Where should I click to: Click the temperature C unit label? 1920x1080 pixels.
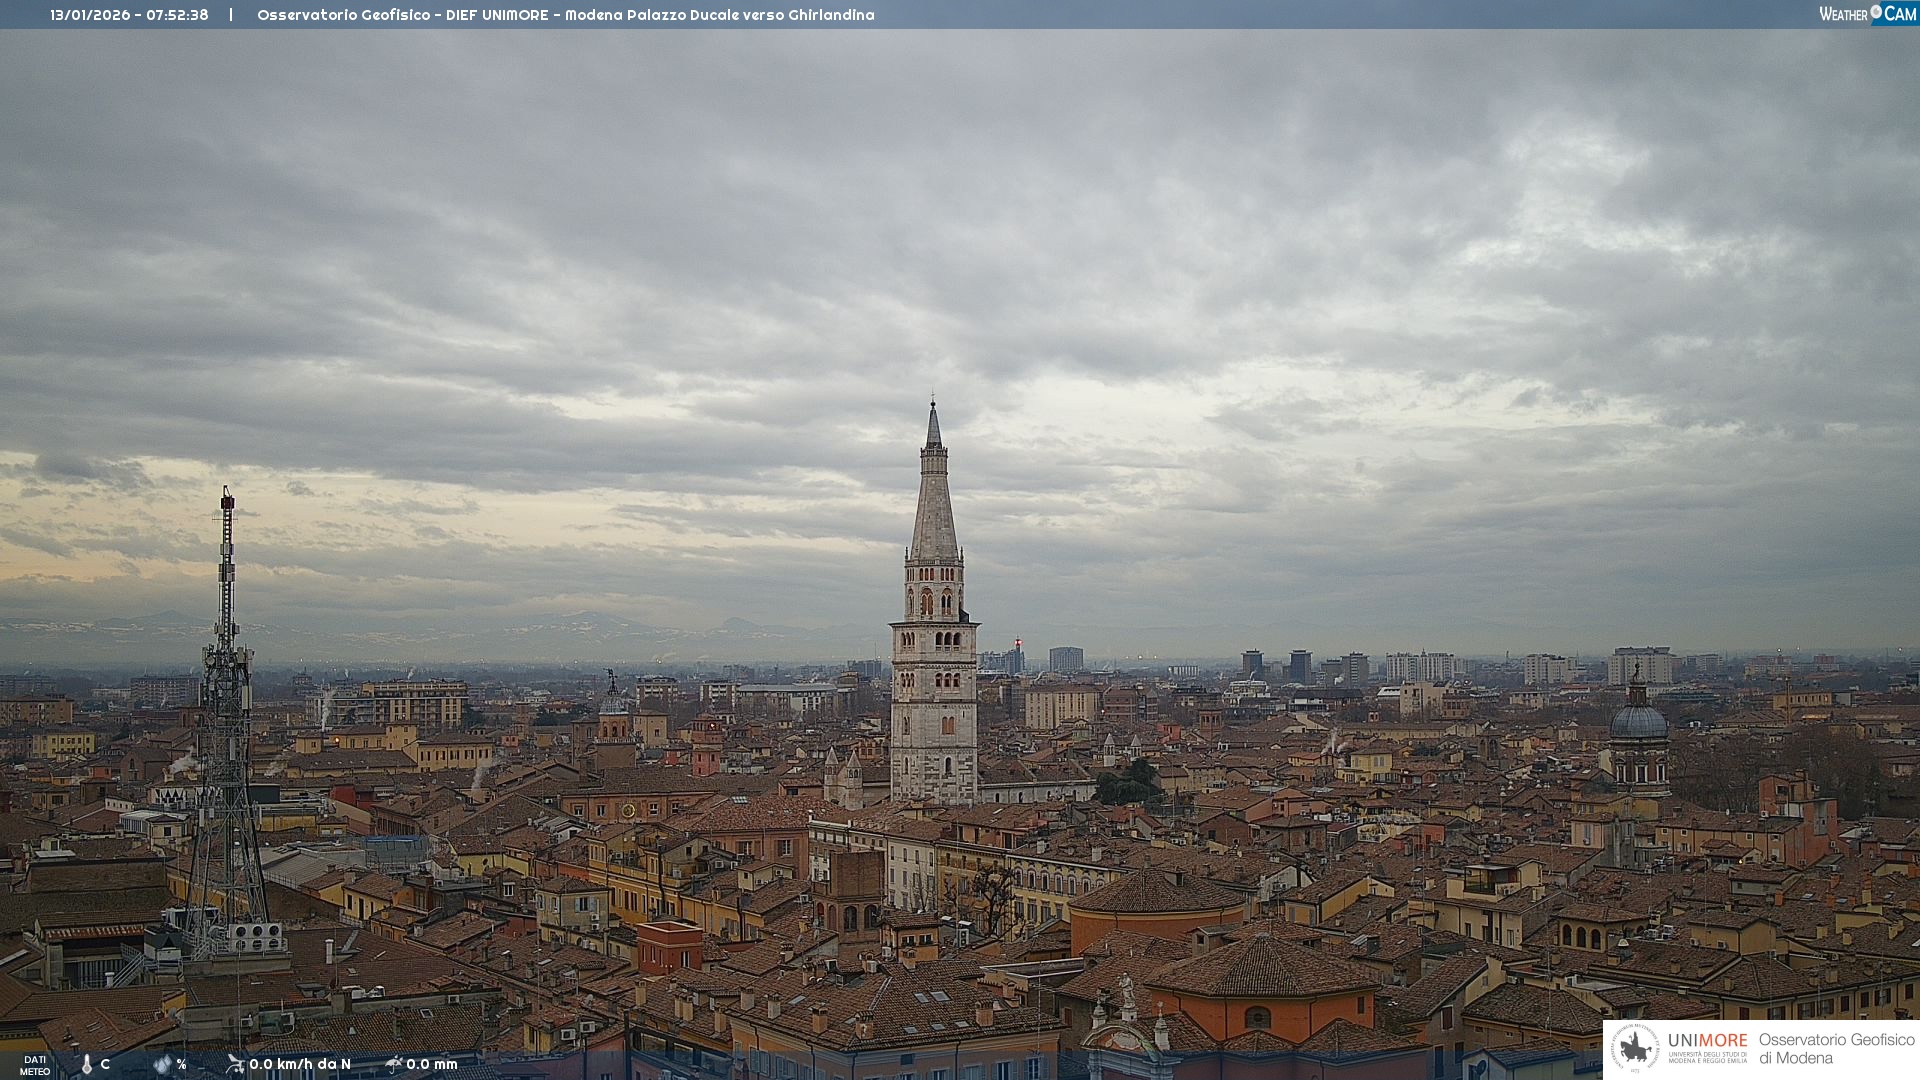pyautogui.click(x=105, y=1064)
